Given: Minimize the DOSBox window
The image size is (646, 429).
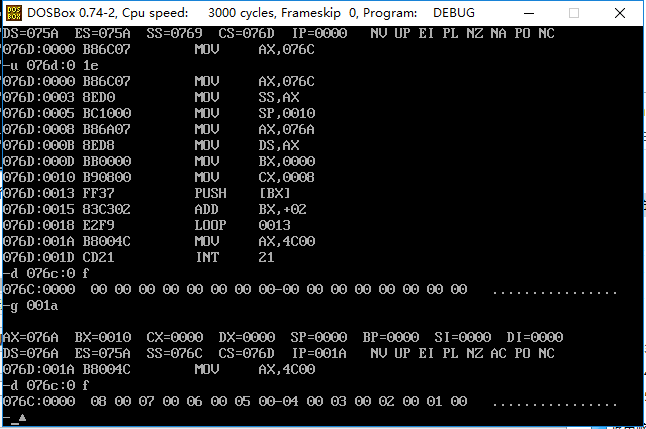Looking at the screenshot, I should (529, 13).
